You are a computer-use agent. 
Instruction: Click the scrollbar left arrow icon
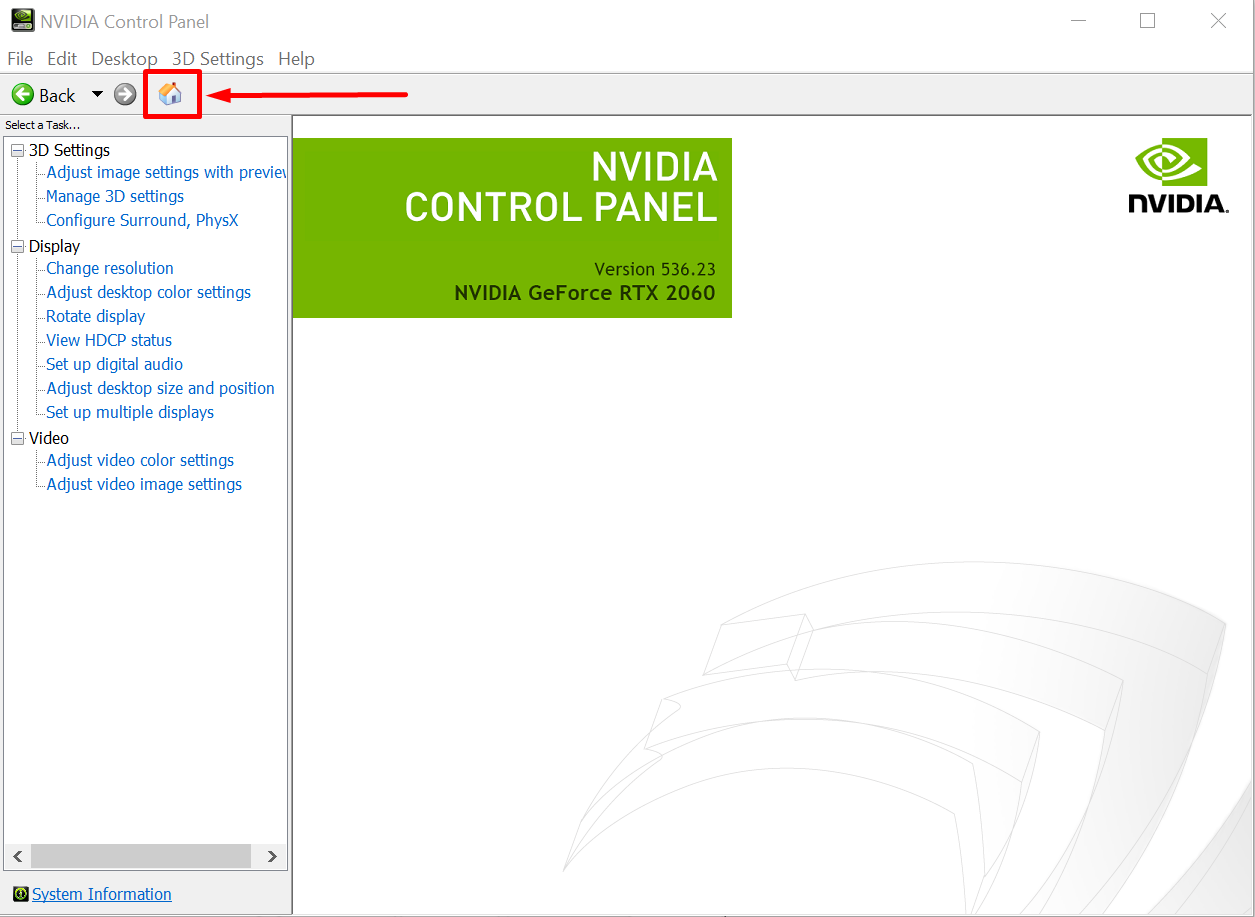coord(16,856)
